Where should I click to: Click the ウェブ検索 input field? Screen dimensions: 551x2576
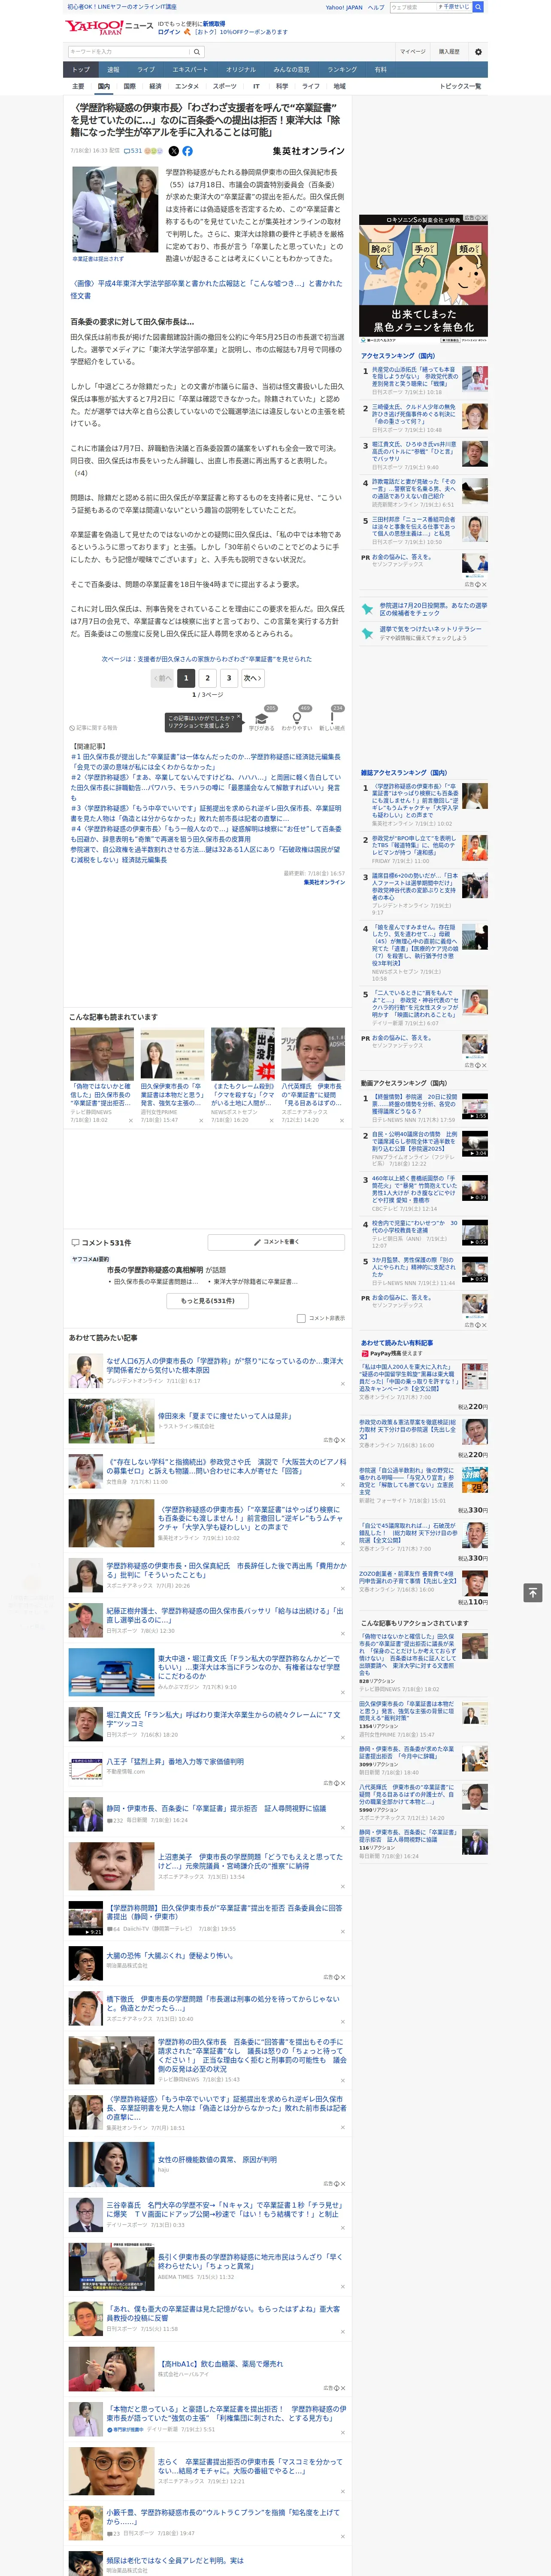click(x=412, y=7)
